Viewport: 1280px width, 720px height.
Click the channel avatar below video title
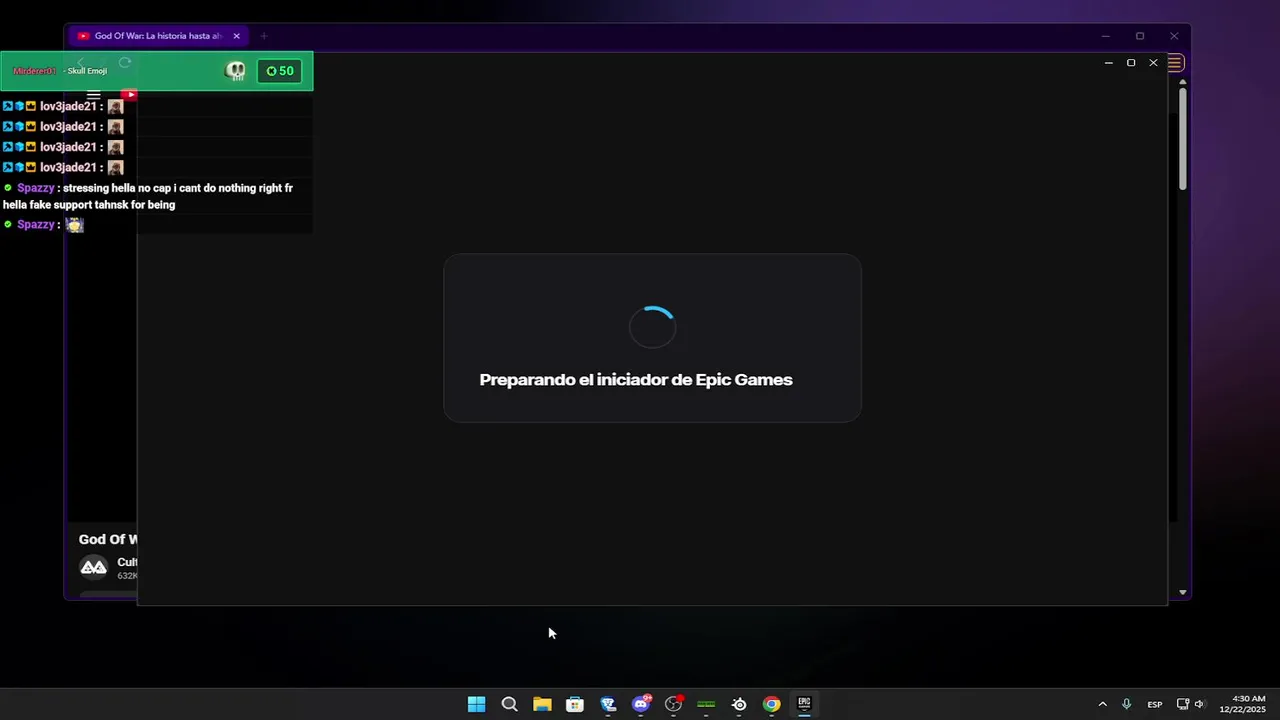(x=93, y=567)
